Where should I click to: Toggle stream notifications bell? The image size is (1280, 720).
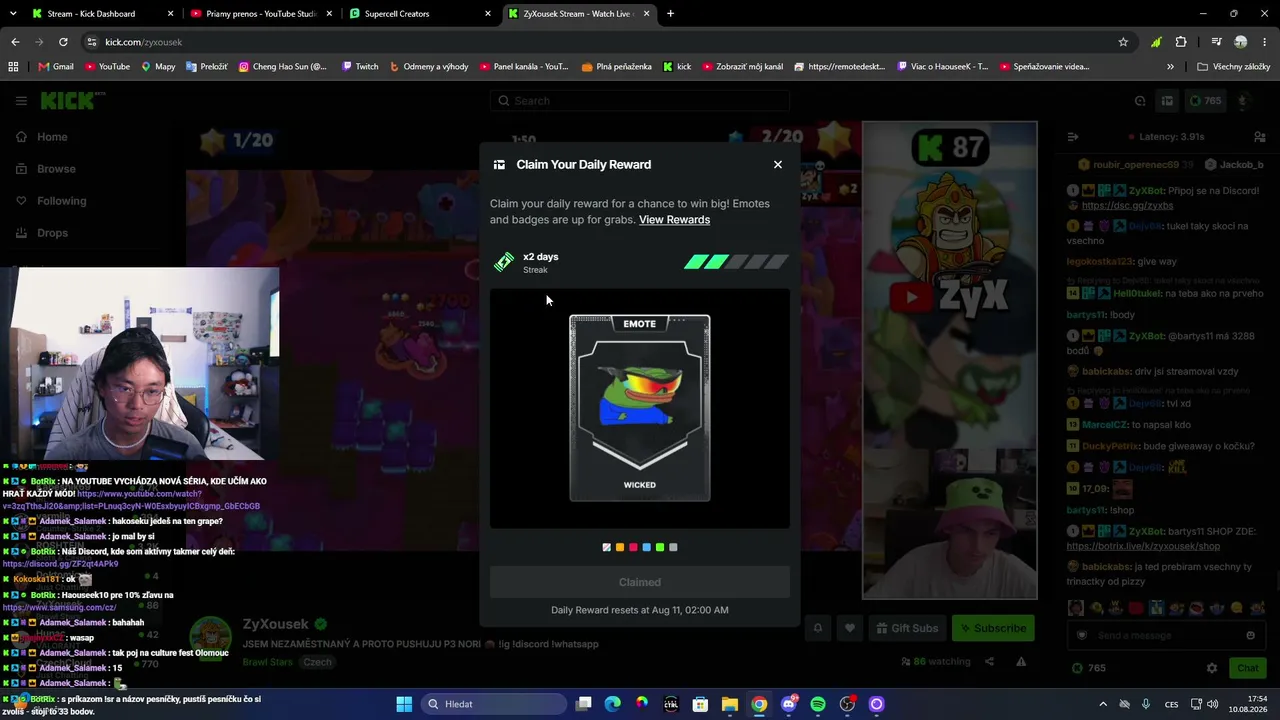818,628
